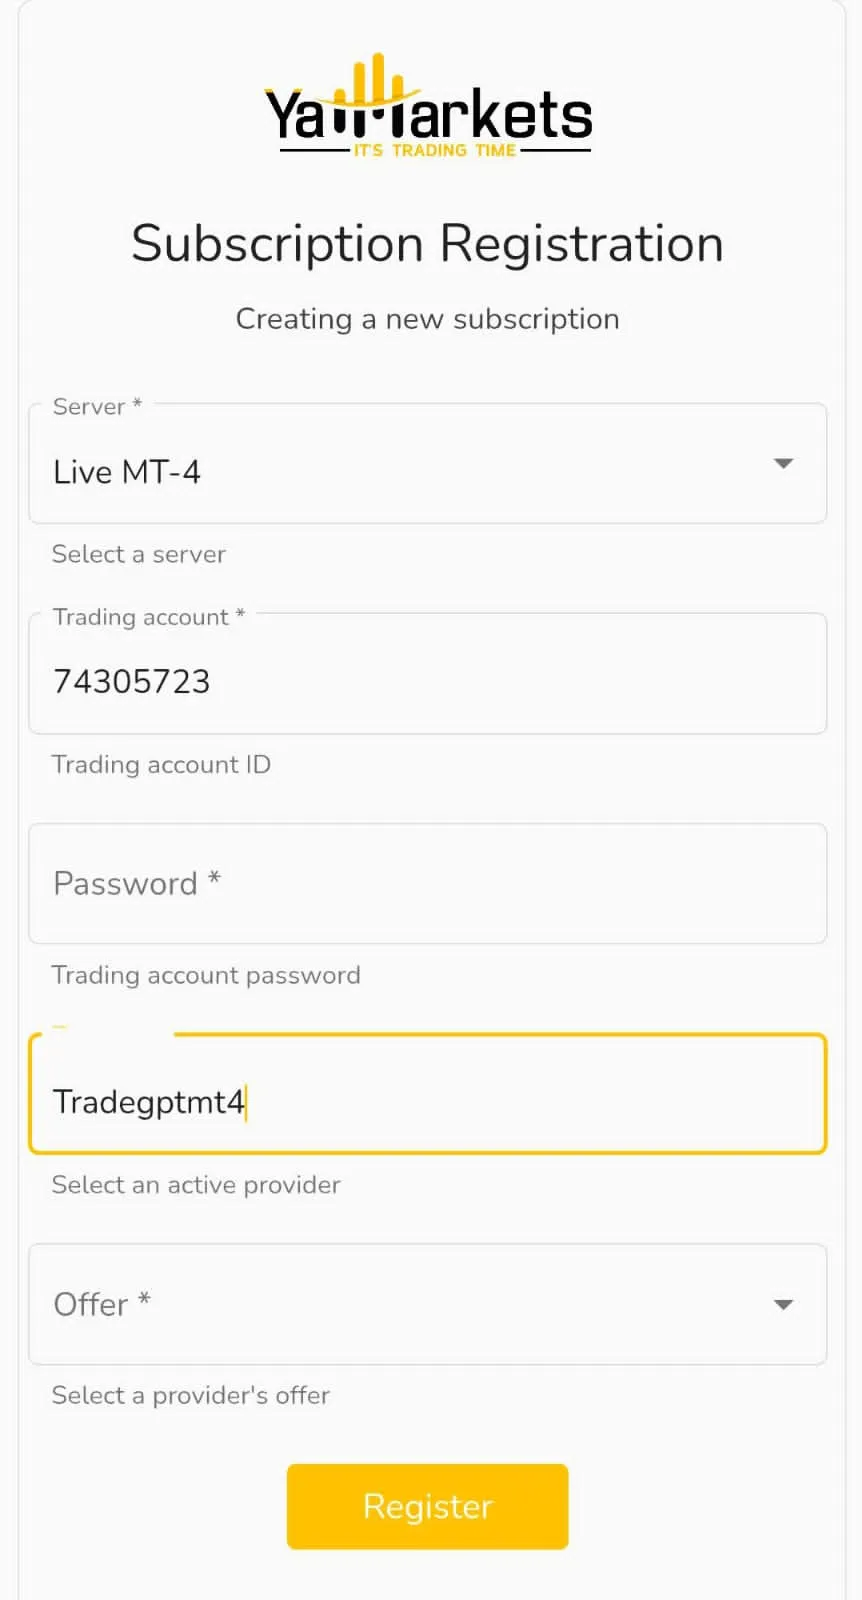The image size is (862, 1600).
Task: Open the Server selection field showing Live MT-4
Action: tap(400, 463)
